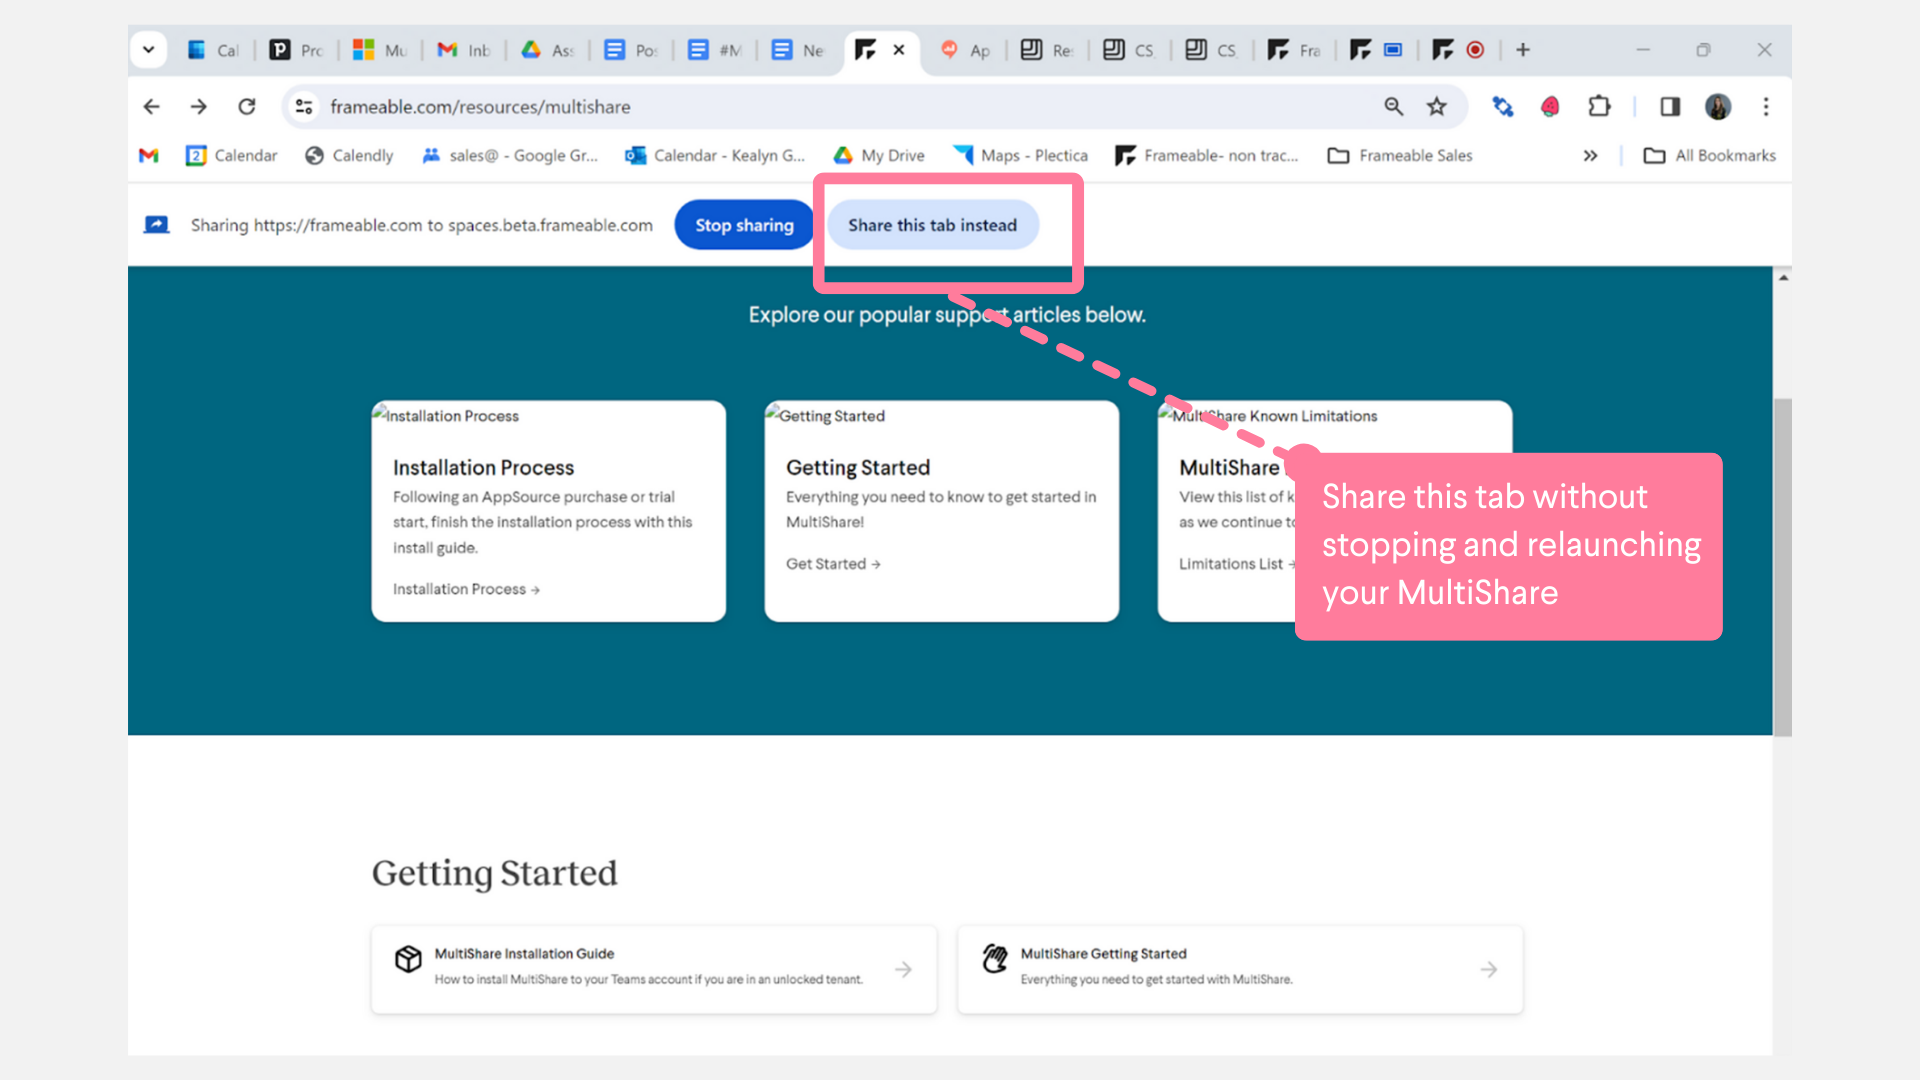
Task: Open a new browser tab
Action: (1523, 50)
